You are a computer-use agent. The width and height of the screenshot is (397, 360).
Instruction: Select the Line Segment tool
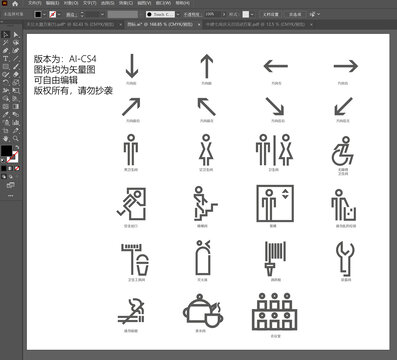pyautogui.click(x=16, y=59)
